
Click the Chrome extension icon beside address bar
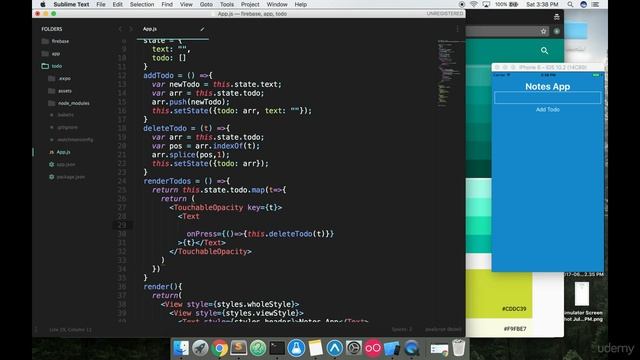tap(557, 31)
